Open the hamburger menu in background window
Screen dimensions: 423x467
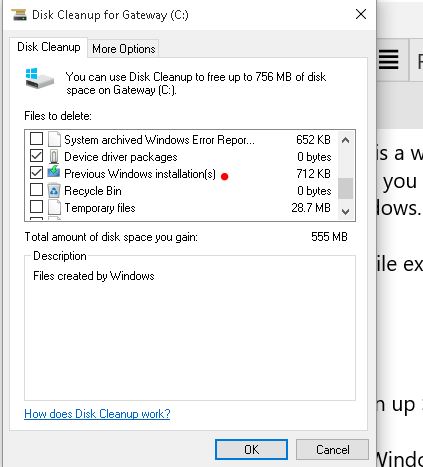(389, 59)
